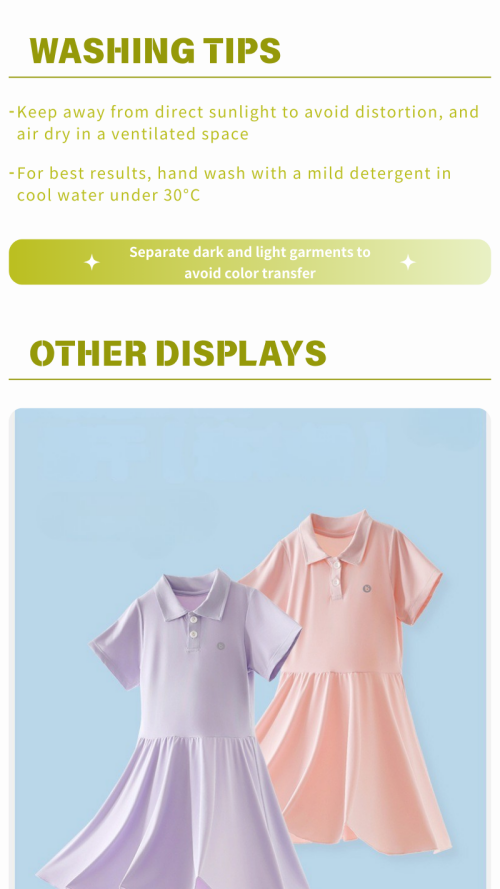This screenshot has width=500, height=889.
Task: Click the OTHER DISPLAYS heading
Action: 178,353
